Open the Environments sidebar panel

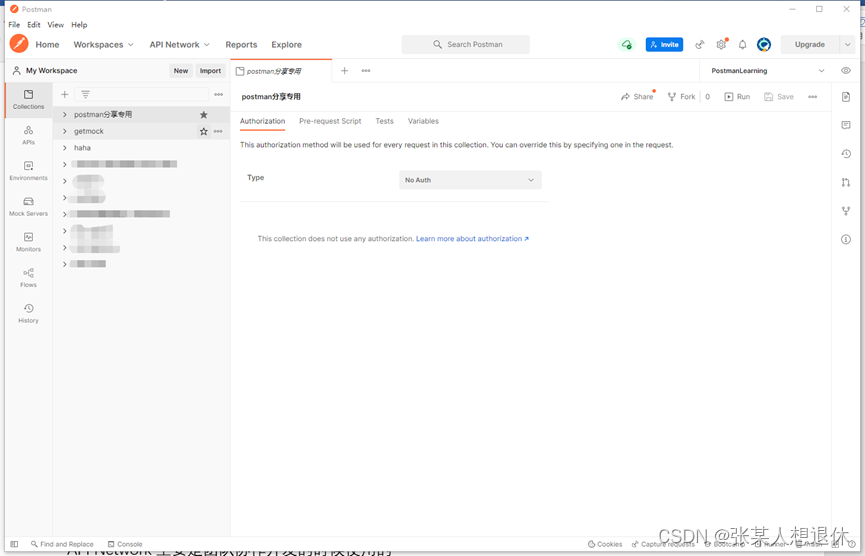[x=29, y=171]
